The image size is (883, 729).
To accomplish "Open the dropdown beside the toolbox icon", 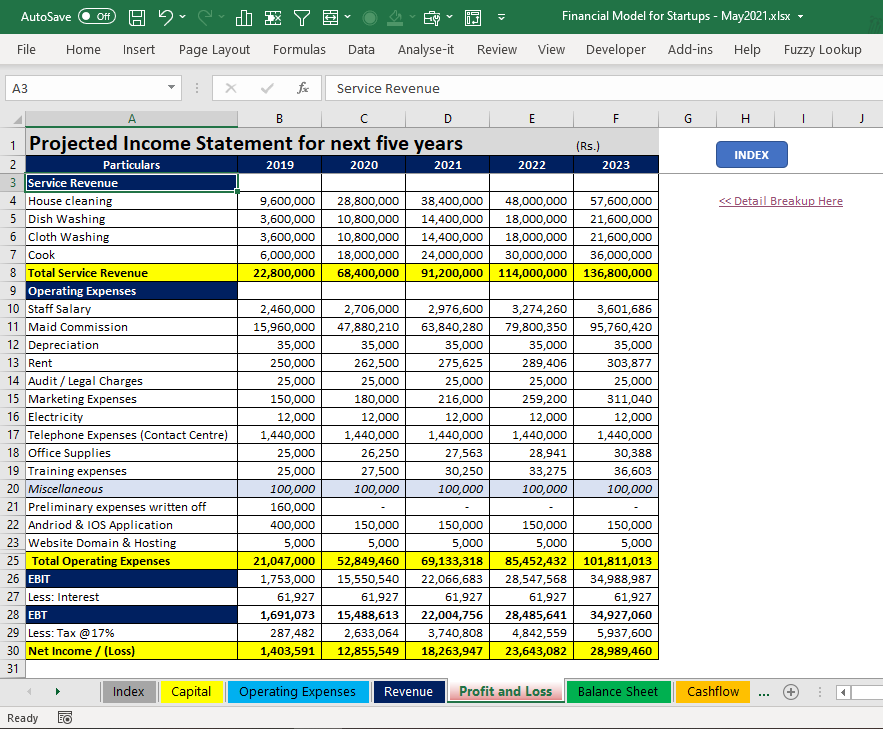I will tap(449, 17).
